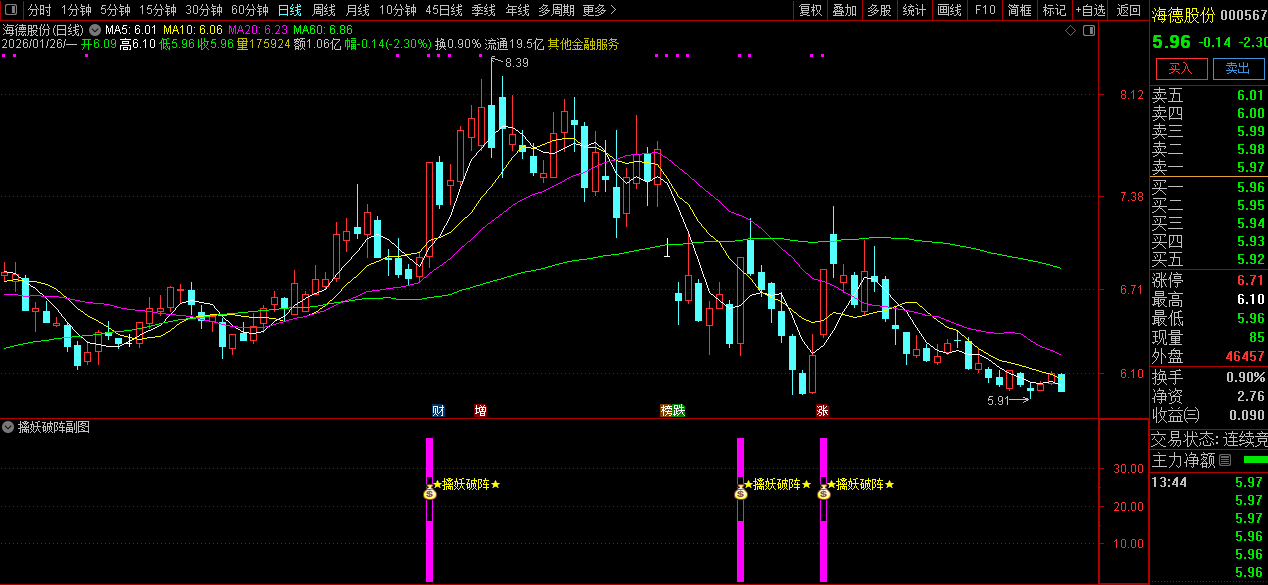Click the 交易状态 trading status row

pyautogui.click(x=1208, y=438)
